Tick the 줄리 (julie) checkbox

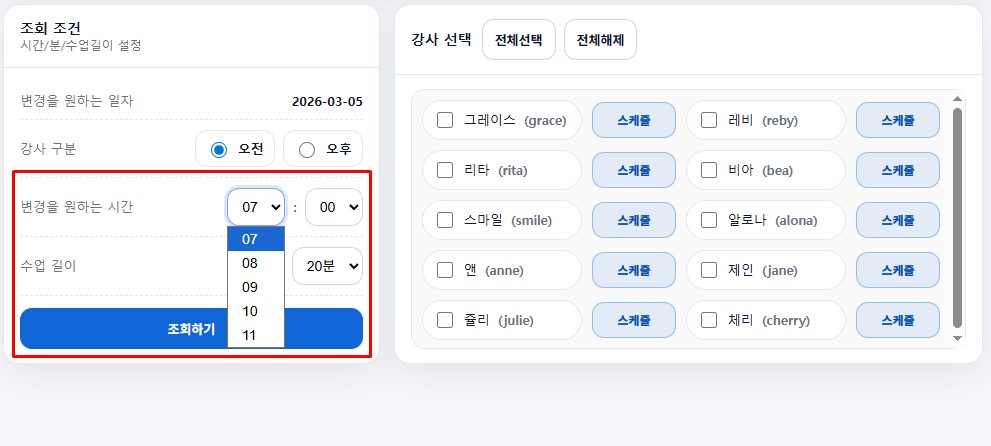445,321
